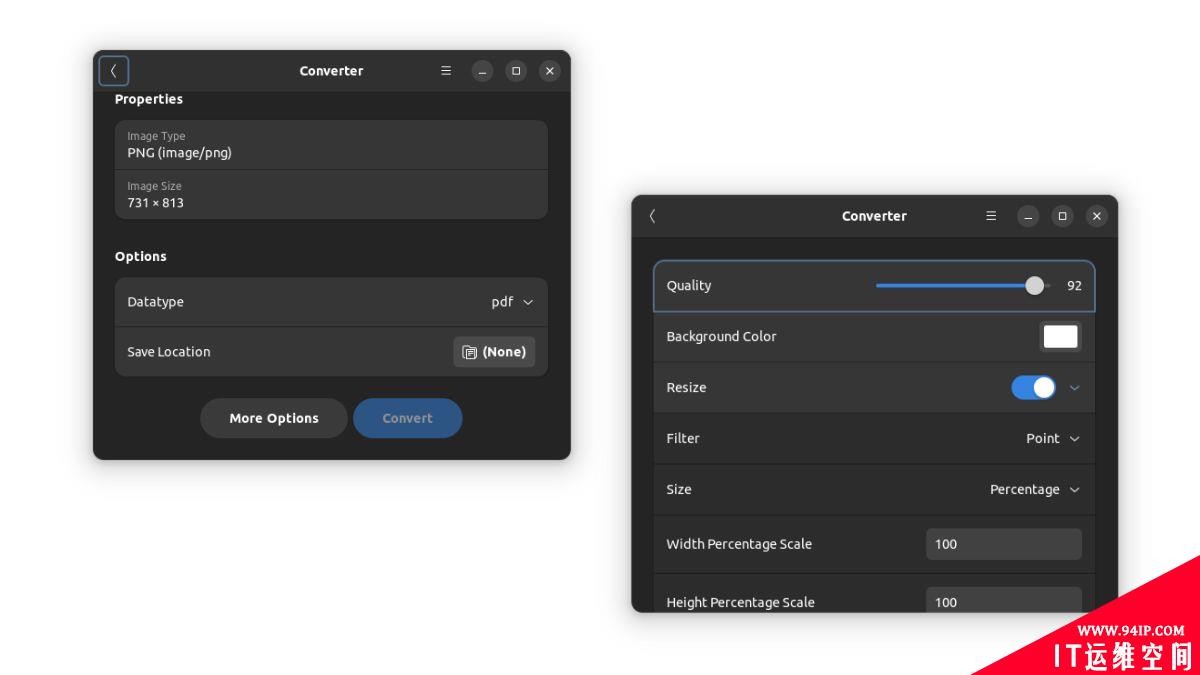The image size is (1200, 675).
Task: Click the More Options button
Action: click(274, 418)
